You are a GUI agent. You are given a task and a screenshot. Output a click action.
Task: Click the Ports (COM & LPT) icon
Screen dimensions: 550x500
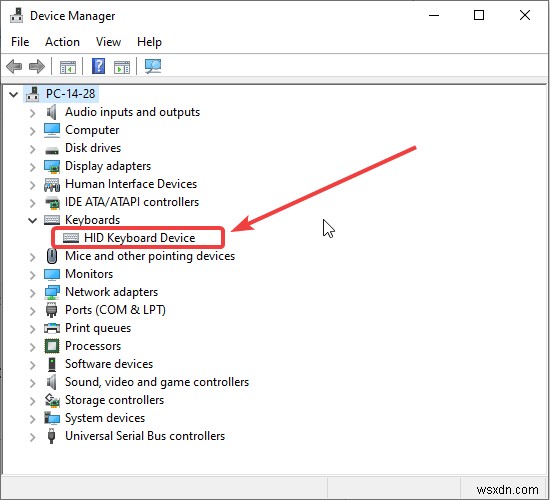coord(52,310)
